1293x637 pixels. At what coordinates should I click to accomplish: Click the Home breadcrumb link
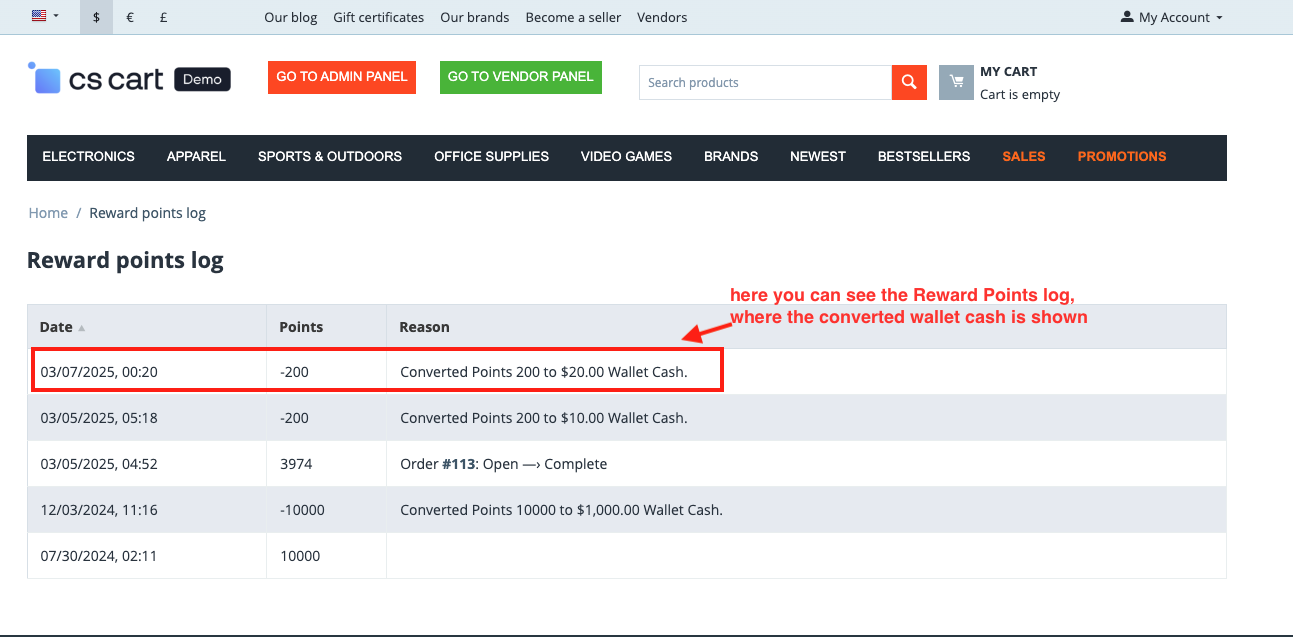[48, 213]
